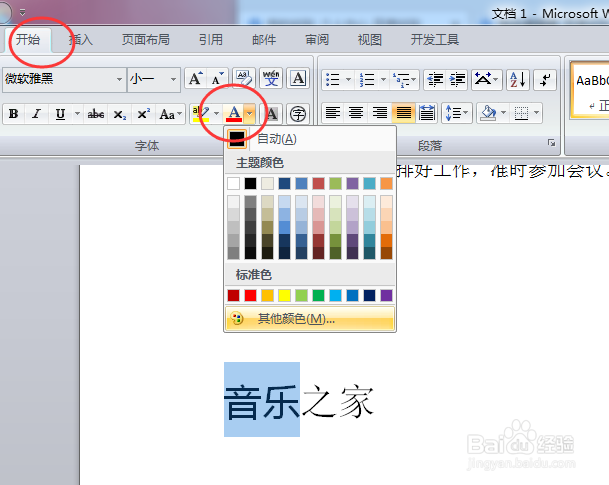Open line spacing options
This screenshot has width=609, height=485.
456,113
